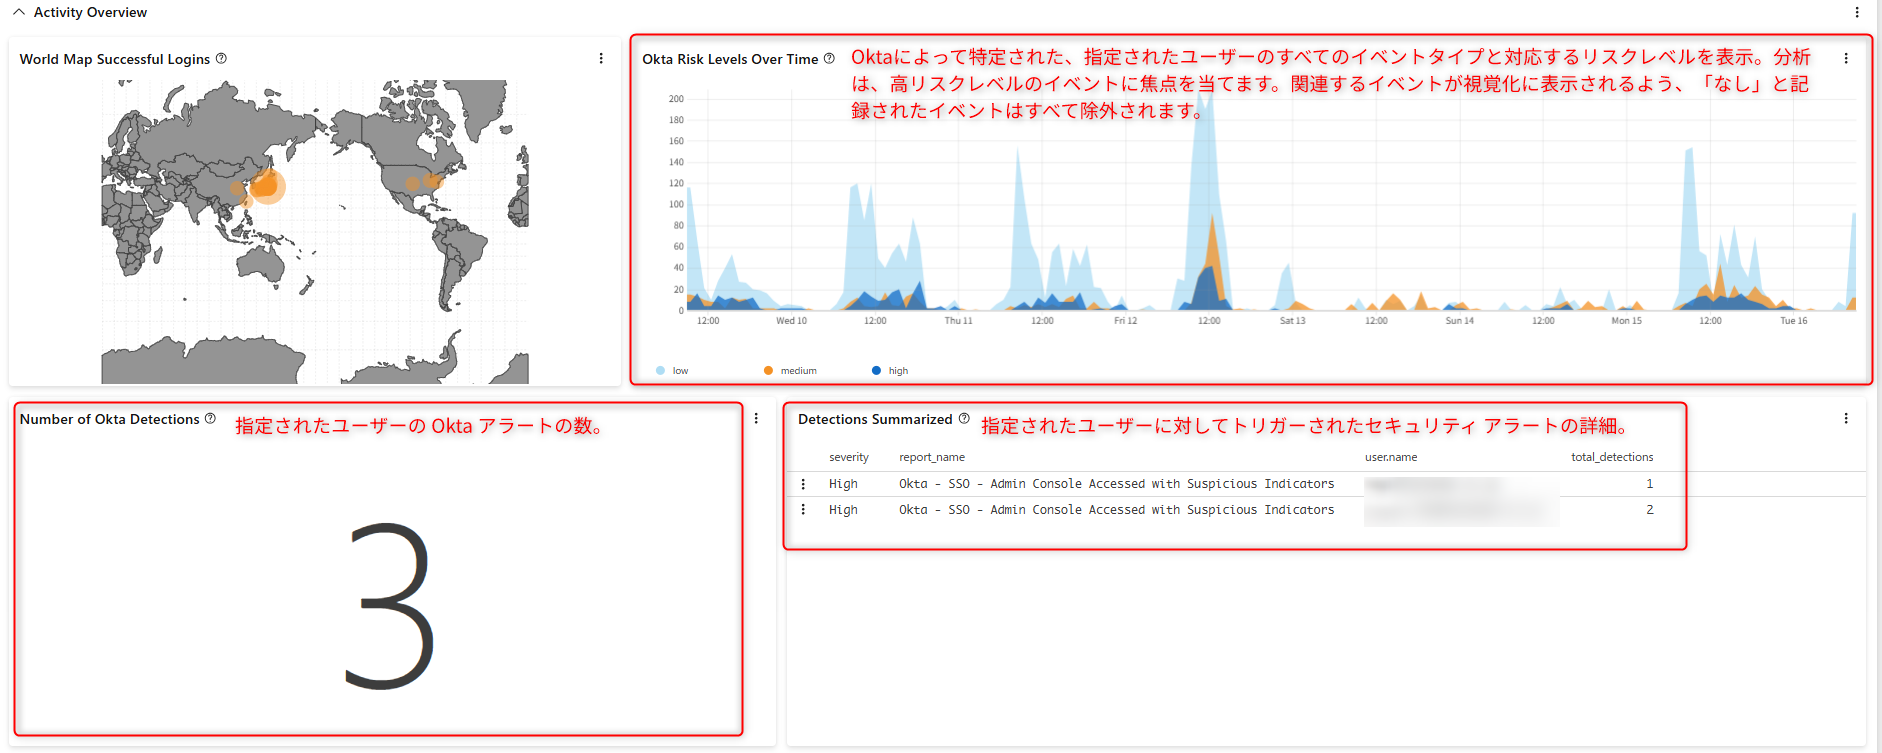Open World Map Successful Logins panel menu

(601, 59)
